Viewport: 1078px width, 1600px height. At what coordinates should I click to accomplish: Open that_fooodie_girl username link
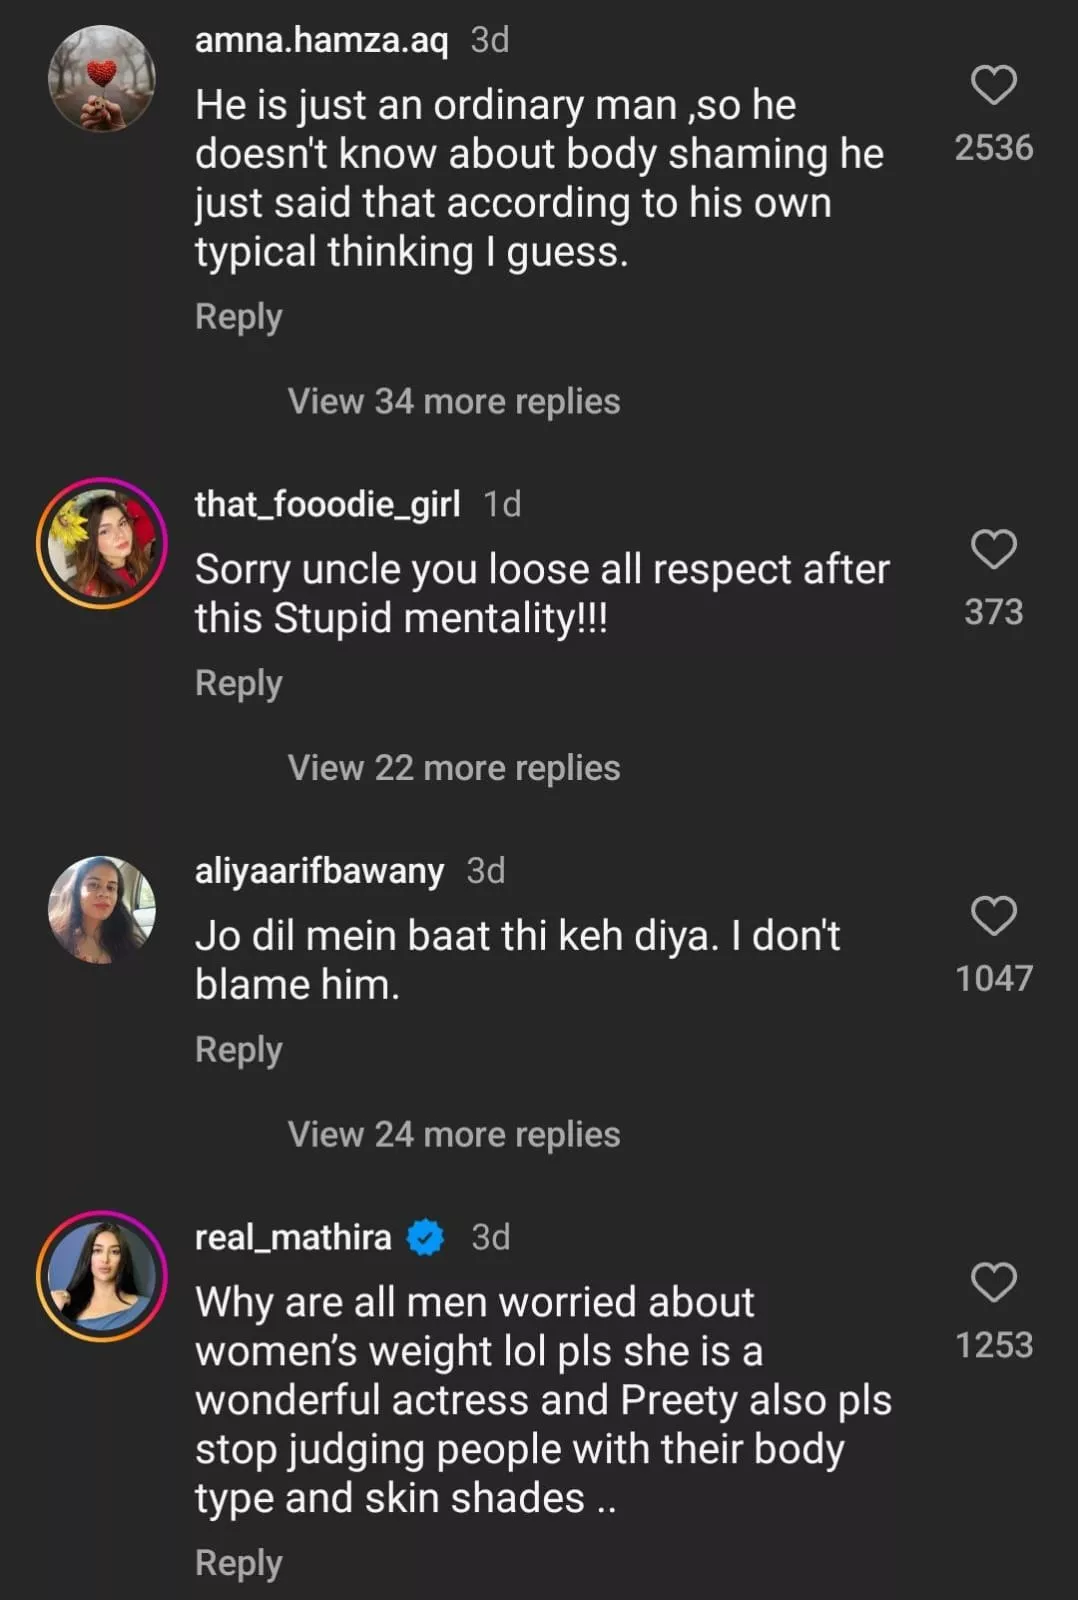[x=327, y=504]
